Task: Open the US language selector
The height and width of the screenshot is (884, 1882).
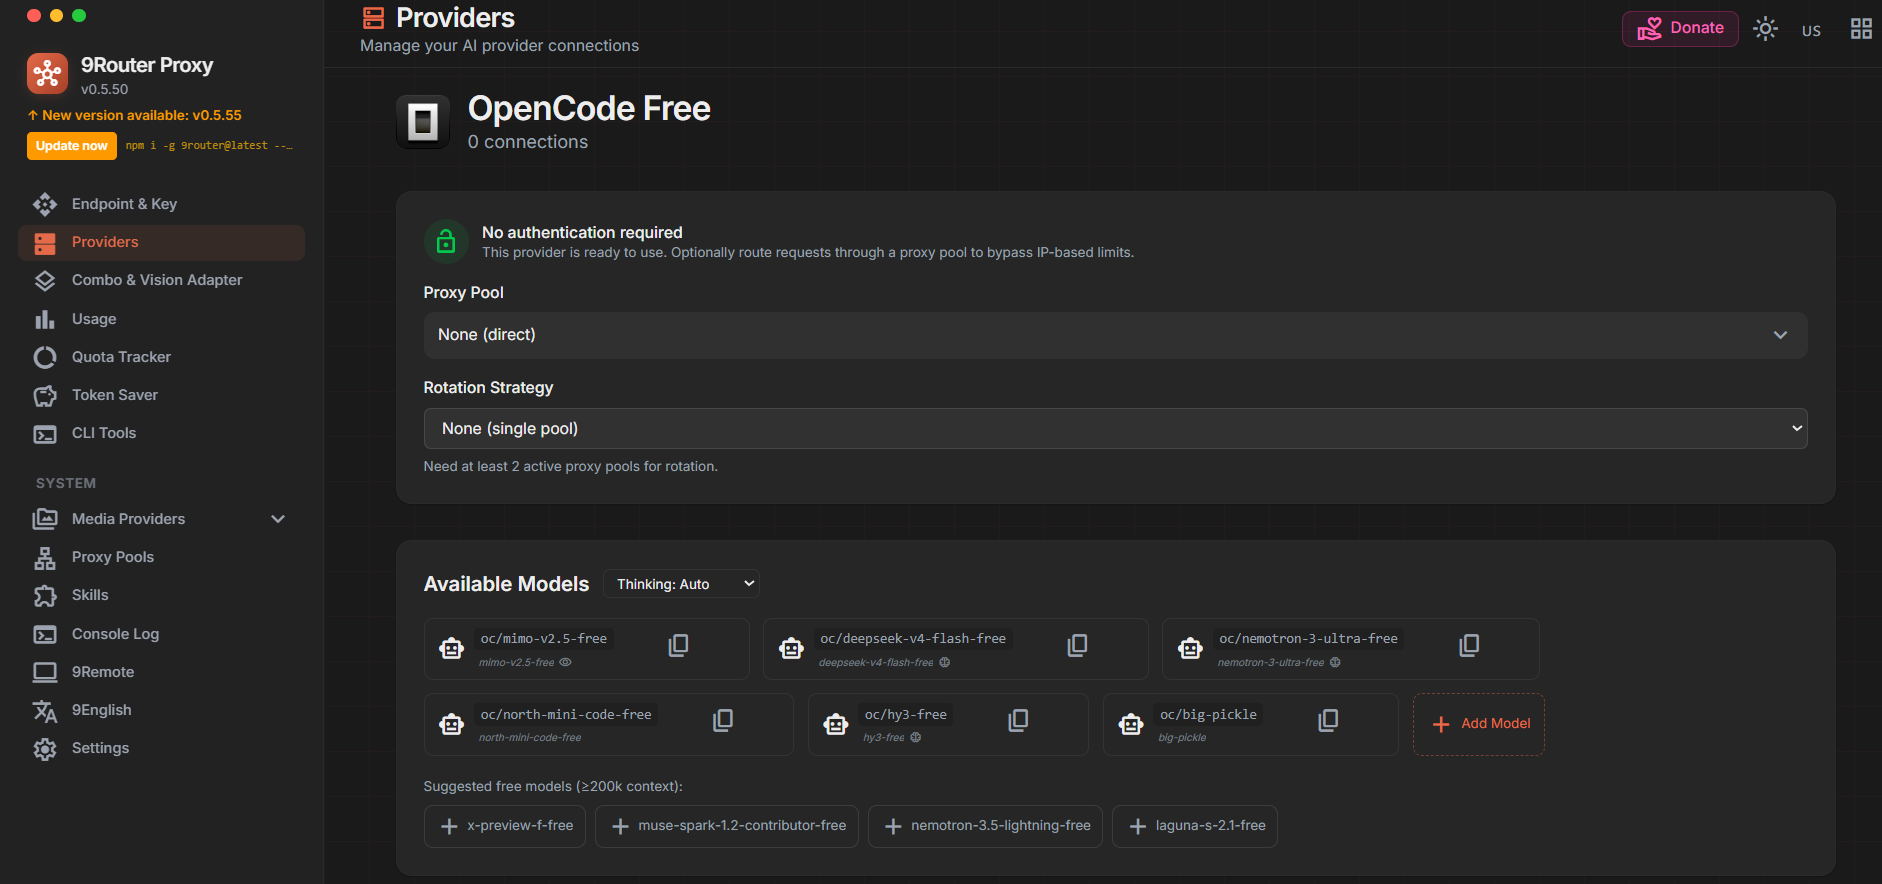Action: [1811, 30]
